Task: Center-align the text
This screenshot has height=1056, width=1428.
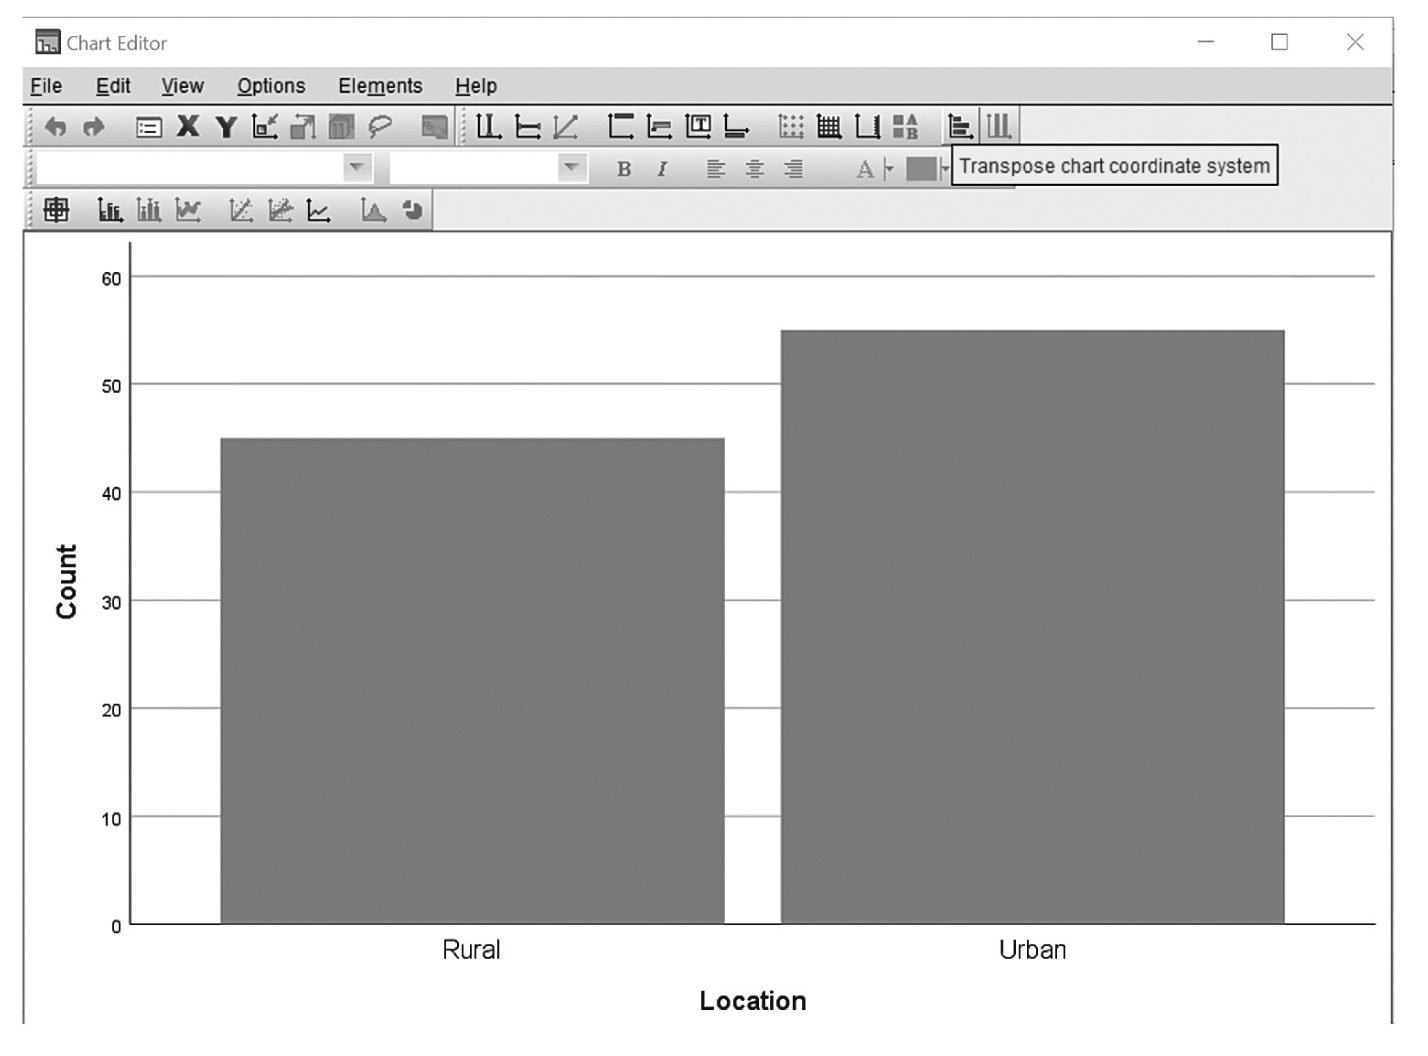Action: [755, 169]
